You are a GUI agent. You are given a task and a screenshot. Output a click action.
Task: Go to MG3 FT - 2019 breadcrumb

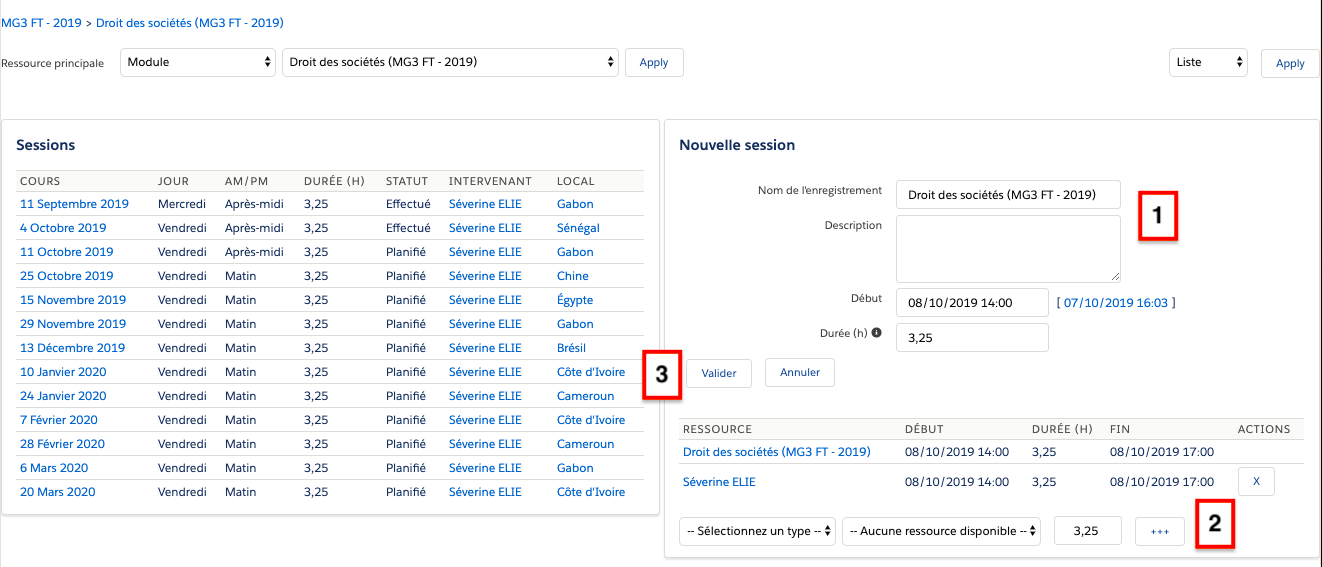(41, 22)
